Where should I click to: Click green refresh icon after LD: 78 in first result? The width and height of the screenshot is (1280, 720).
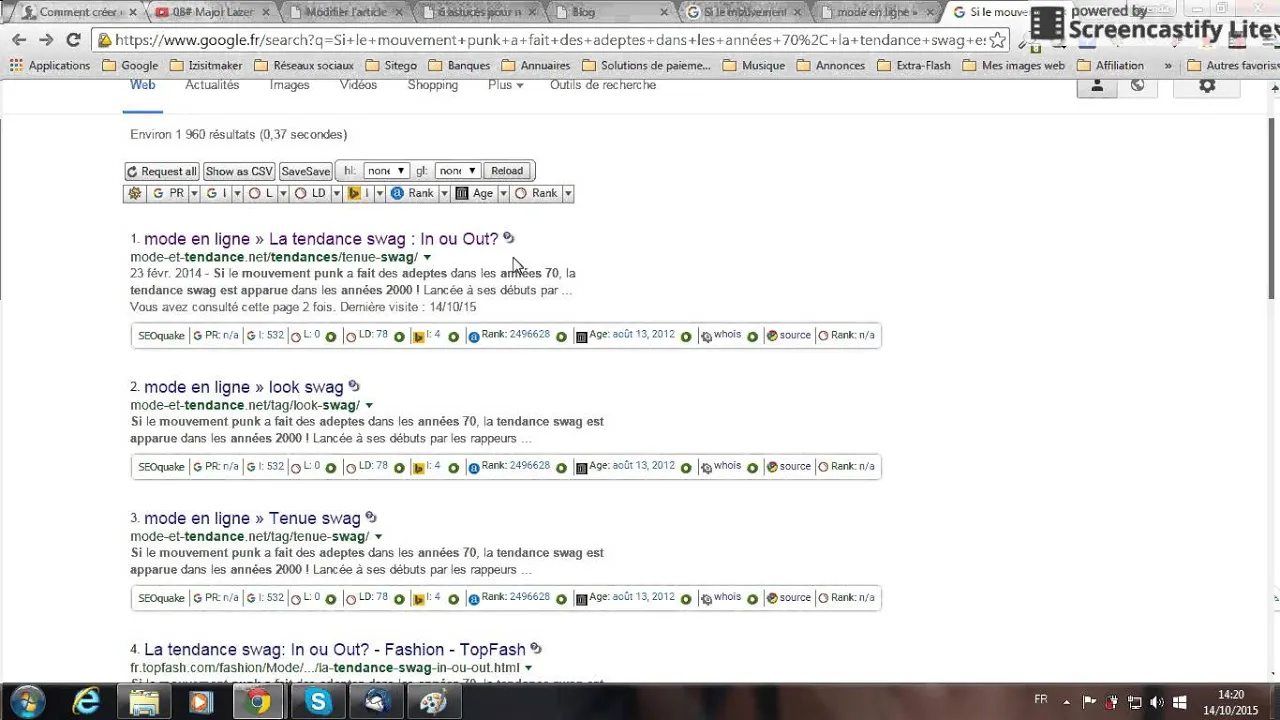pos(399,337)
